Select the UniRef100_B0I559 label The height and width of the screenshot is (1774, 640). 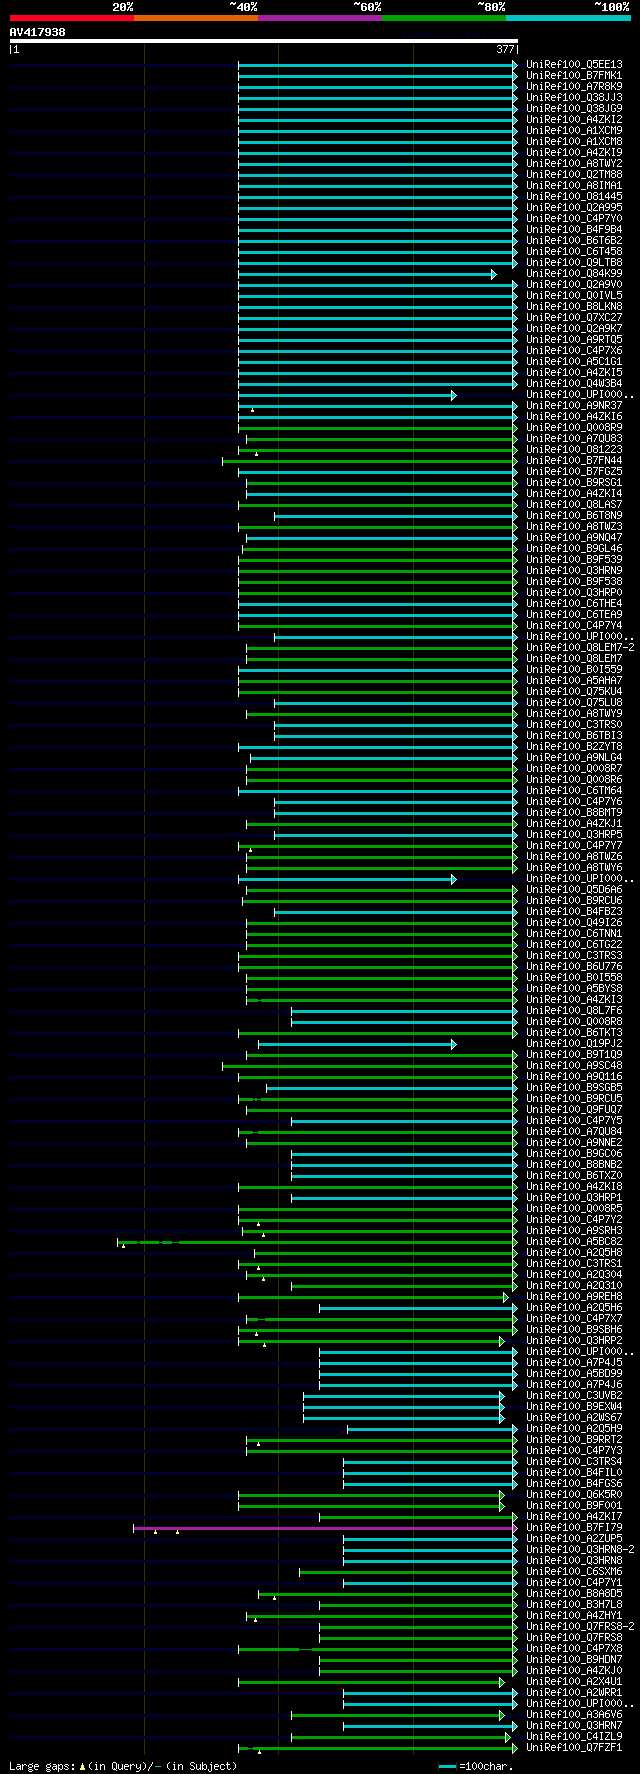click(574, 669)
